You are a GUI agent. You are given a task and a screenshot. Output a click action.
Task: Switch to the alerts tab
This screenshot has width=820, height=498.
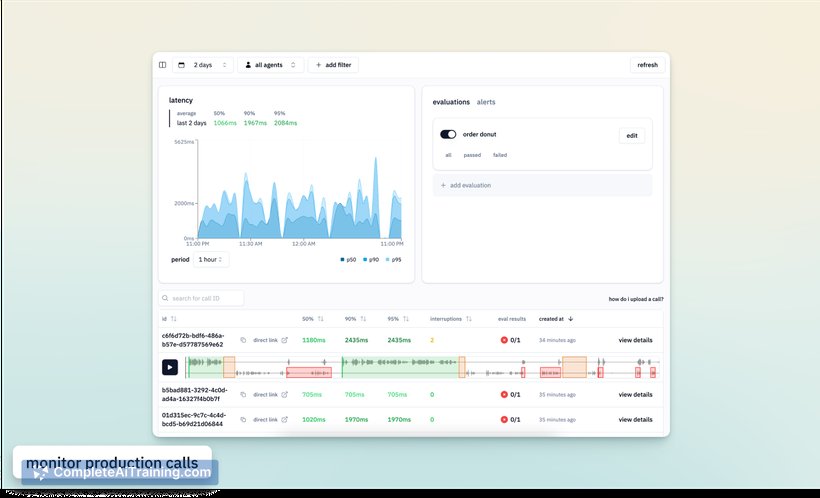coord(485,102)
